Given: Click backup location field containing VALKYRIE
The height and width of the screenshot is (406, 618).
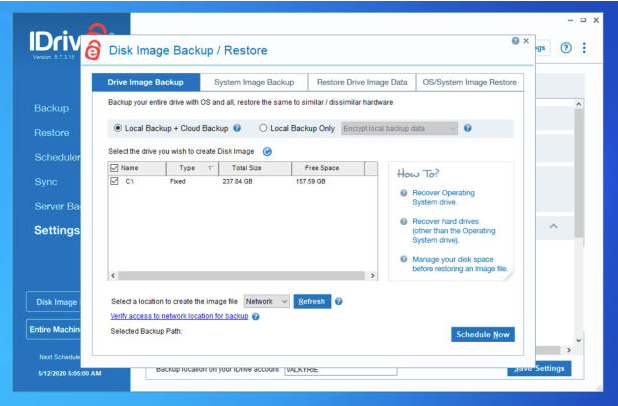Looking at the screenshot, I should point(341,370).
